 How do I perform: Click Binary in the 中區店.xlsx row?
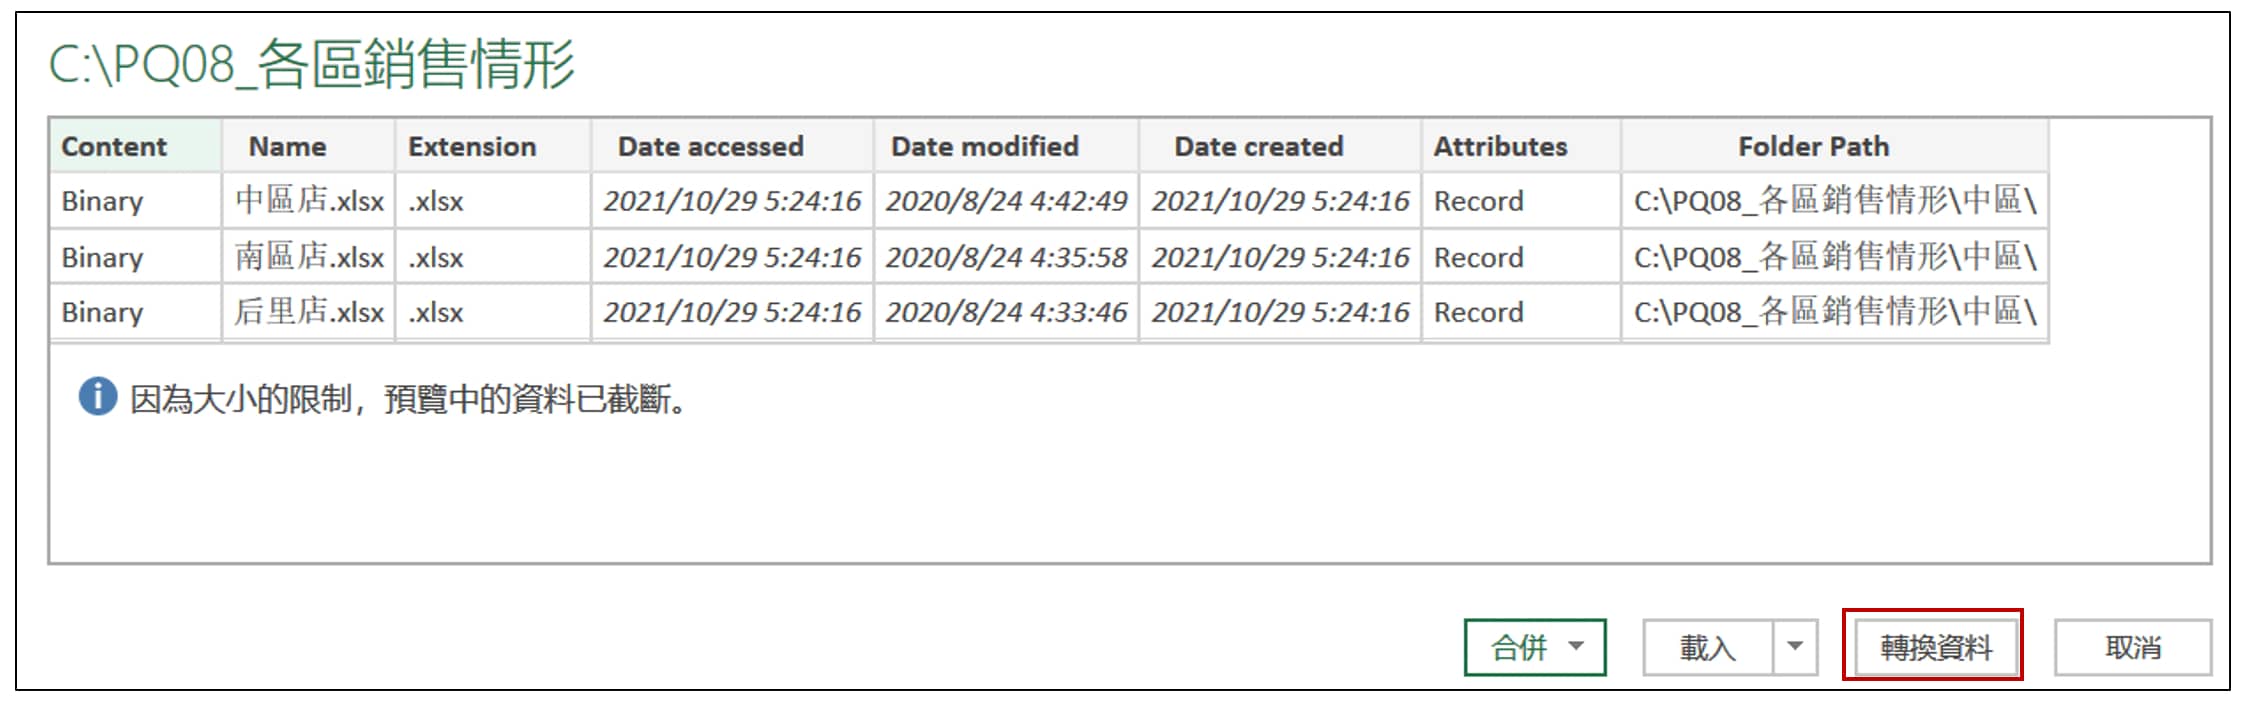tap(102, 201)
